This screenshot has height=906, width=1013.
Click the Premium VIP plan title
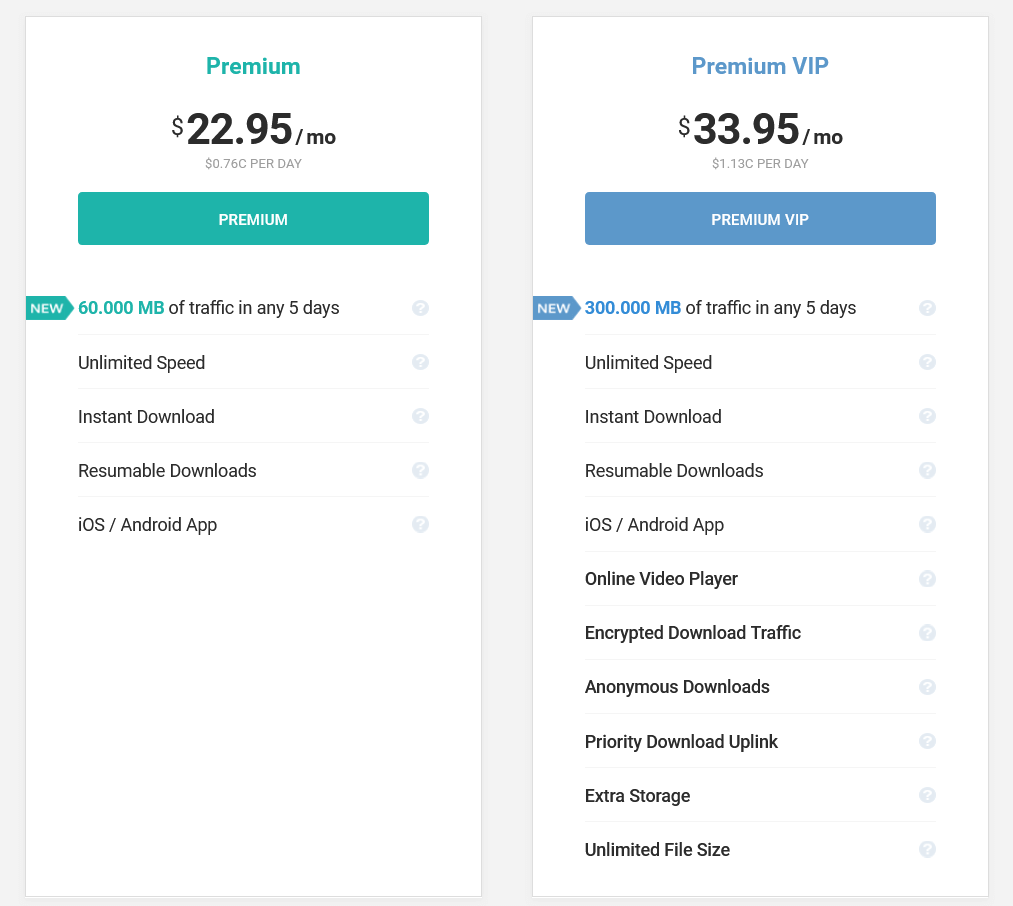click(760, 66)
